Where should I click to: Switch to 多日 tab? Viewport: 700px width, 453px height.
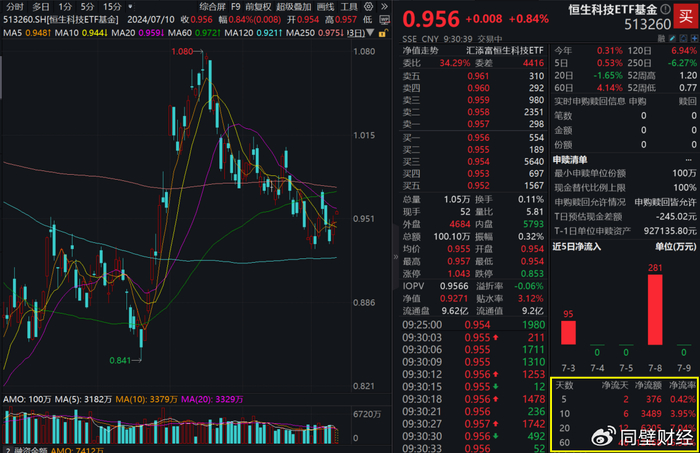(41, 7)
